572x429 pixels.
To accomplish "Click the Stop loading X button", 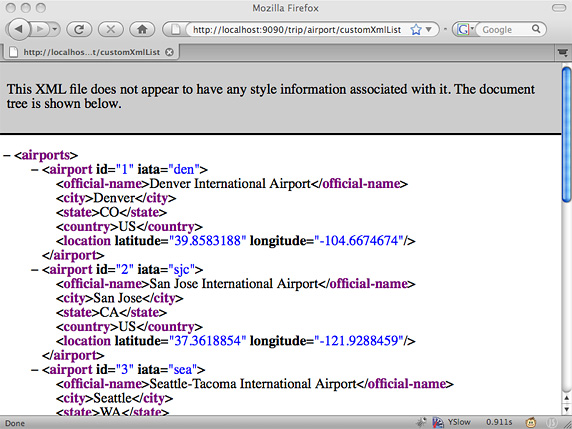I will pos(111,30).
